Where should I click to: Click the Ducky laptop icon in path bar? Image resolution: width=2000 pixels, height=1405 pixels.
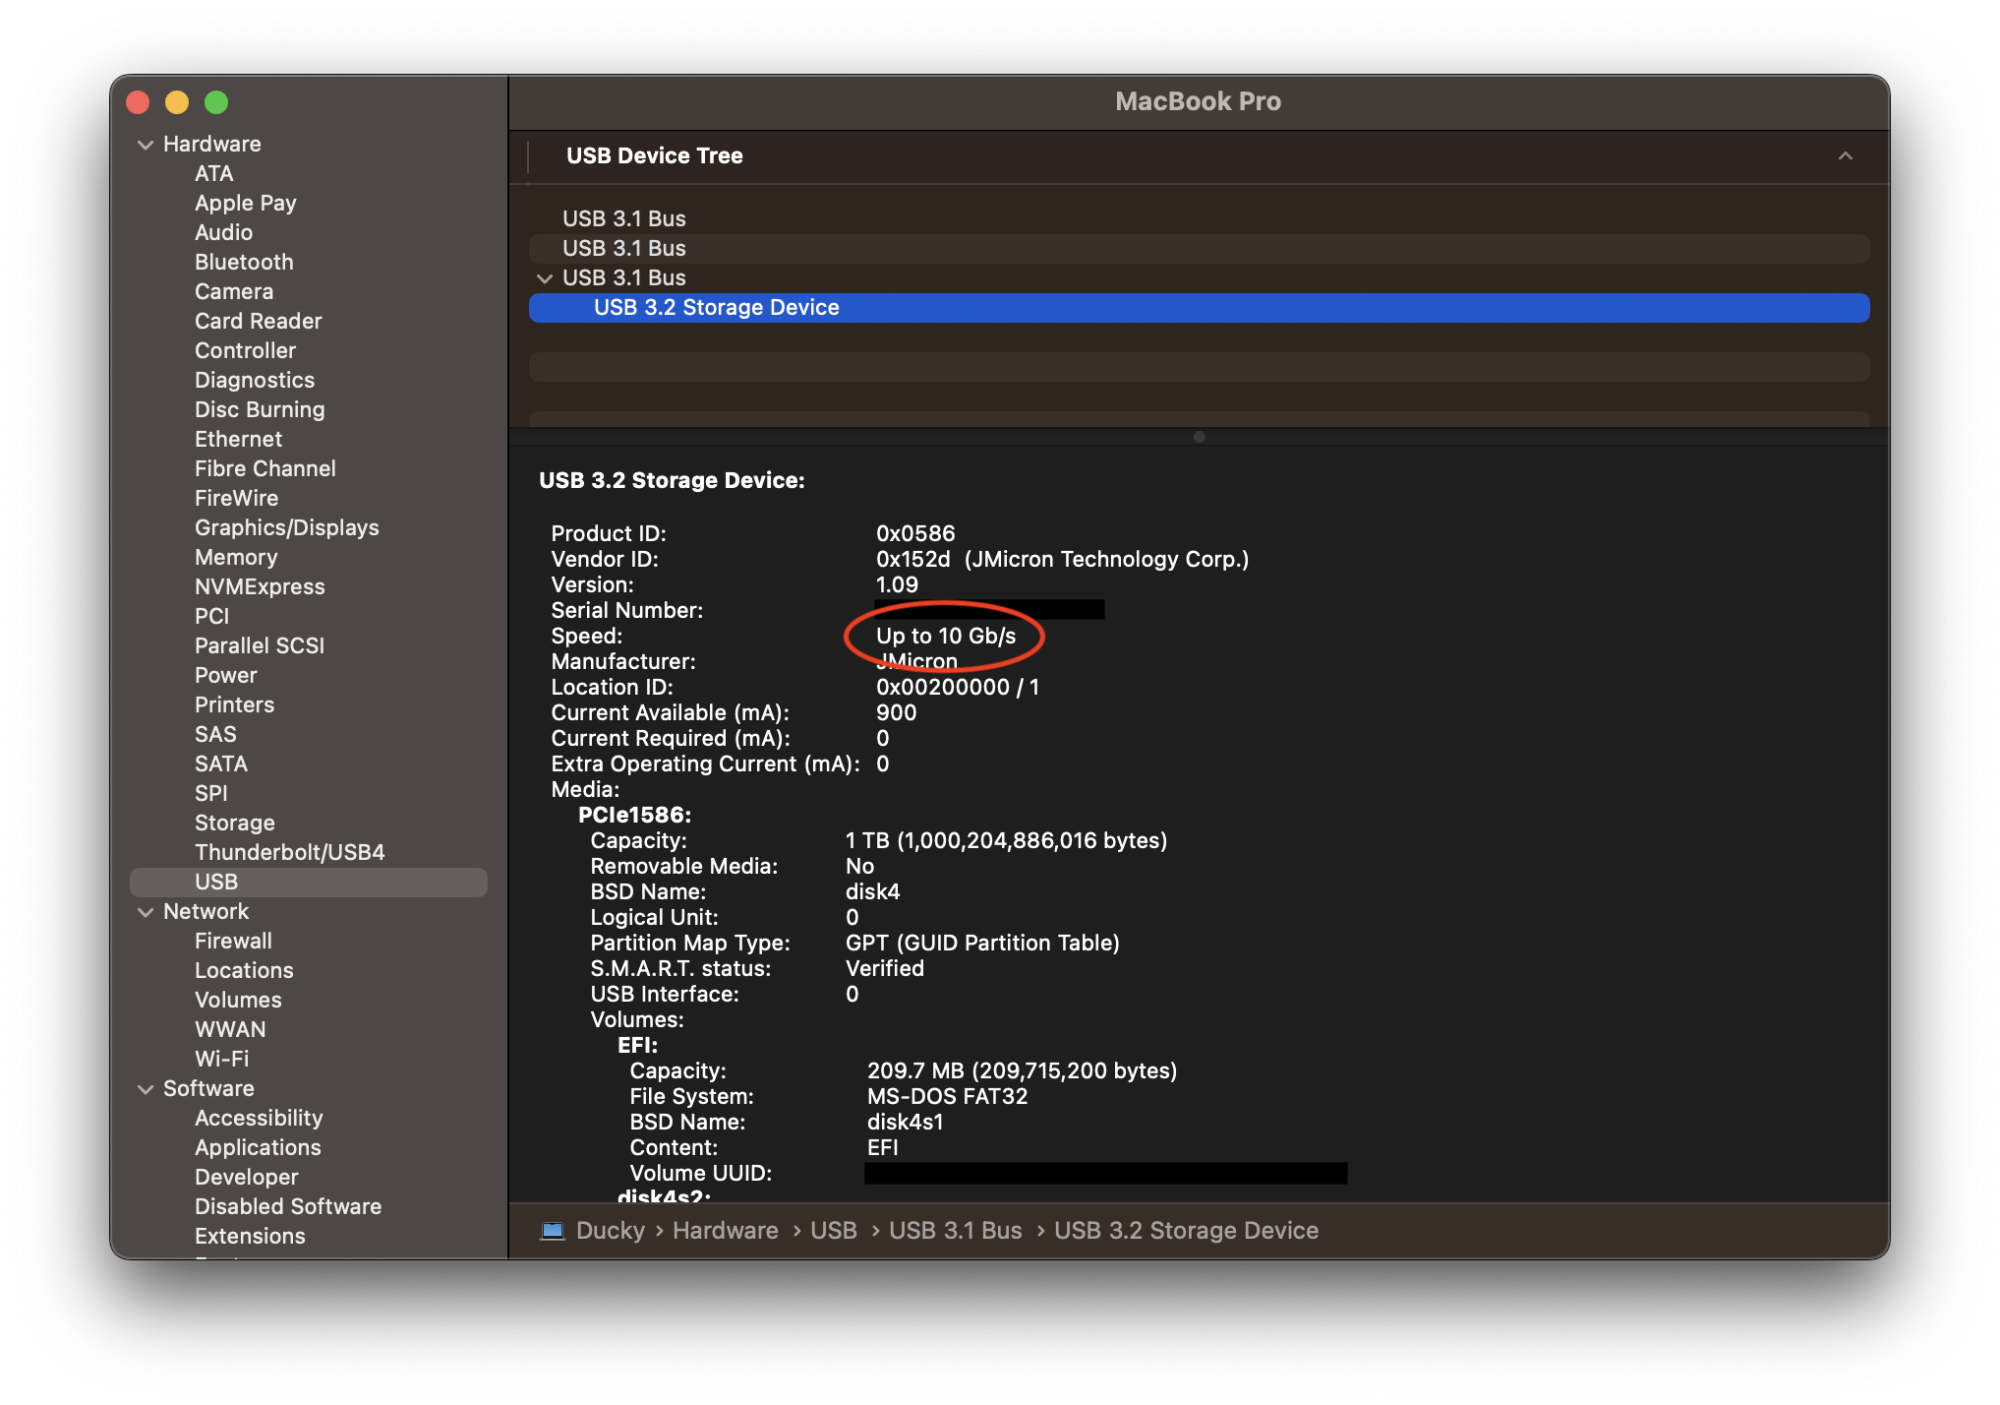(x=552, y=1230)
